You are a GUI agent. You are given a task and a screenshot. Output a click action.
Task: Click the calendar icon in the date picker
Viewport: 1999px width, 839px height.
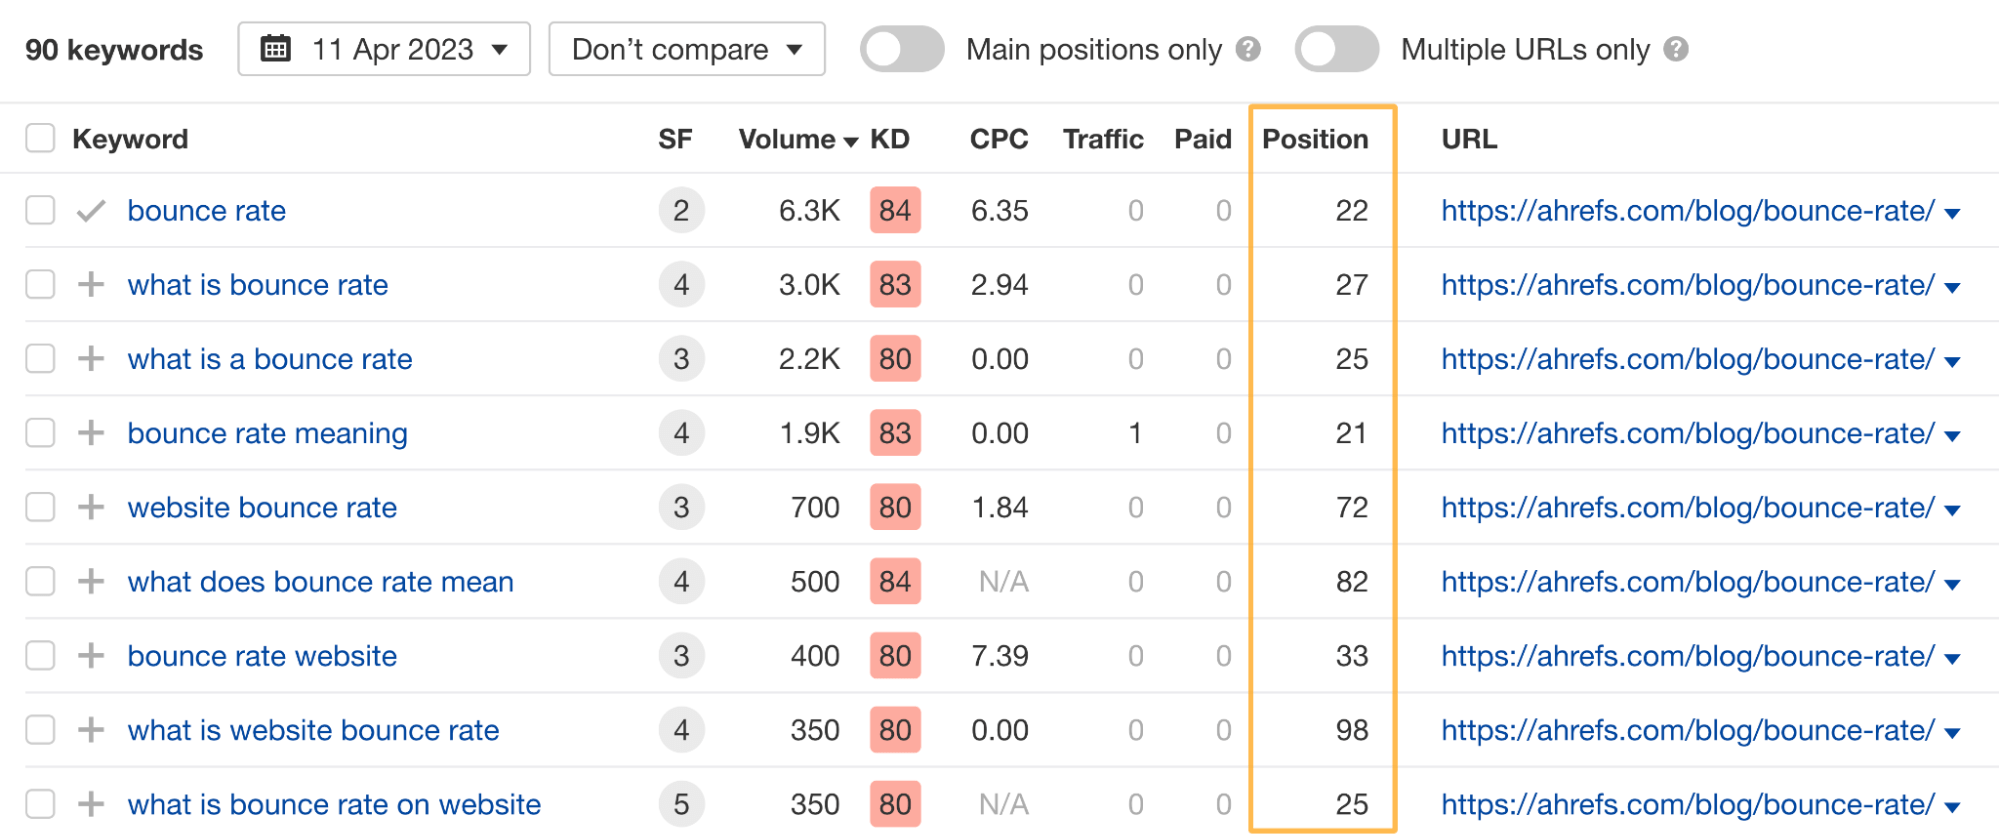click(x=275, y=48)
